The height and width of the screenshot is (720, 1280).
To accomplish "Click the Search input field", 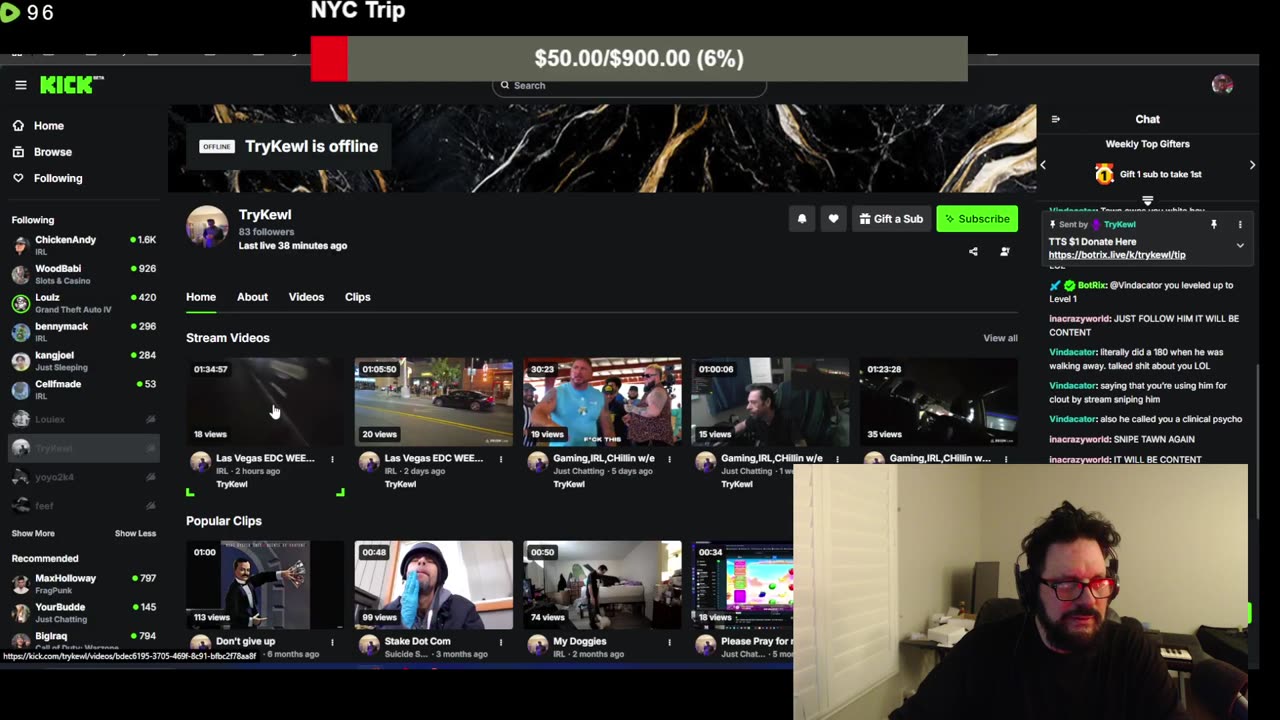I will [630, 85].
